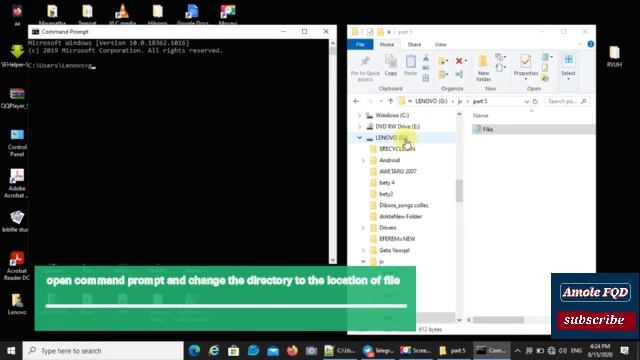Select the $RECYCLE.BIN folder

(x=397, y=149)
